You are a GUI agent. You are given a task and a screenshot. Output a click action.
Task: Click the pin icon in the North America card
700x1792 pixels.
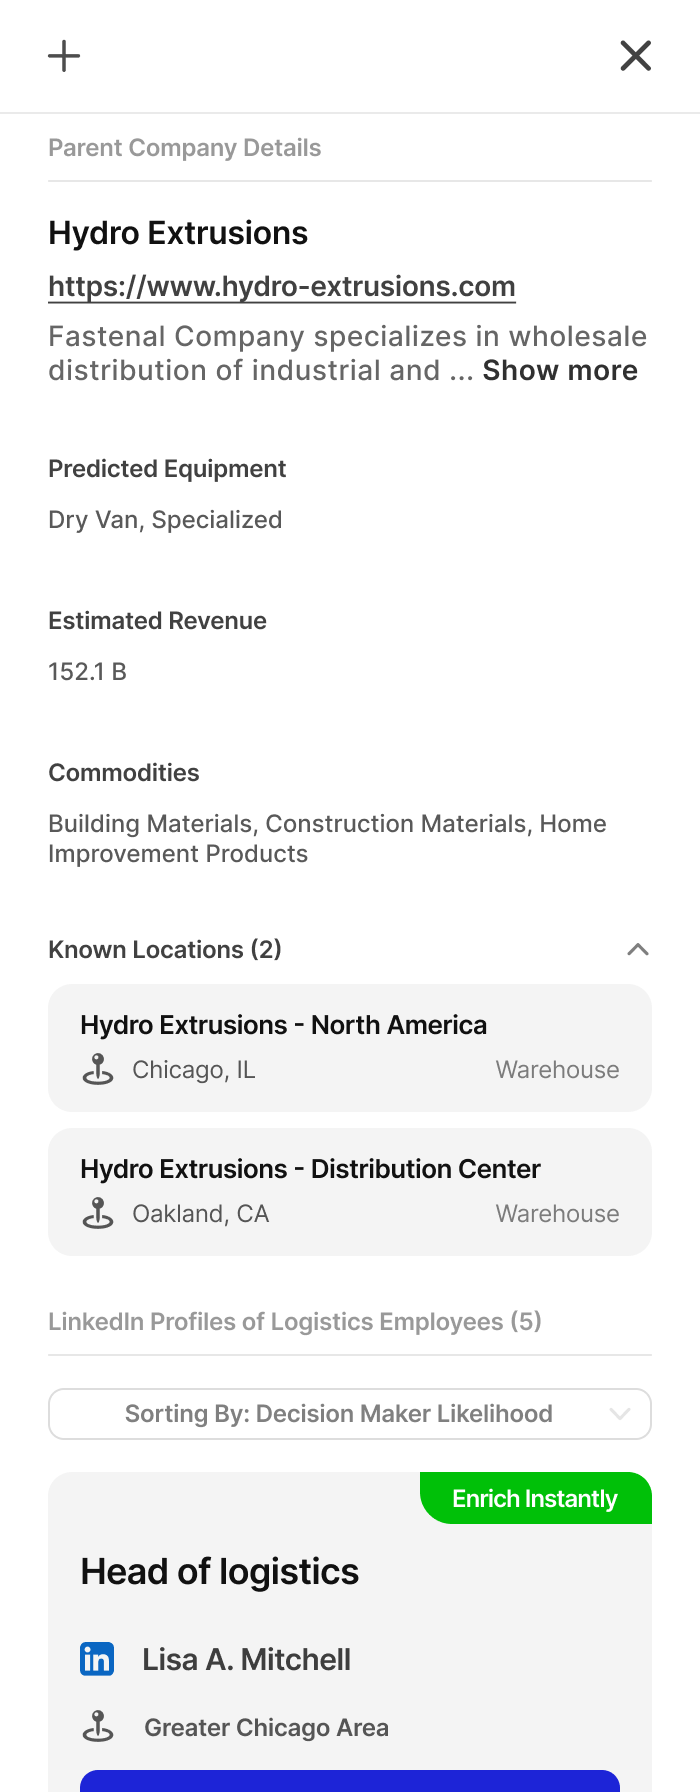click(x=98, y=1069)
